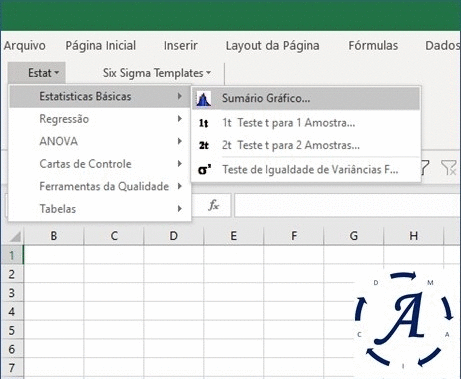Screen dimensions: 461x379
Task: Expand the ANOVA submenu
Action: (x=100, y=141)
